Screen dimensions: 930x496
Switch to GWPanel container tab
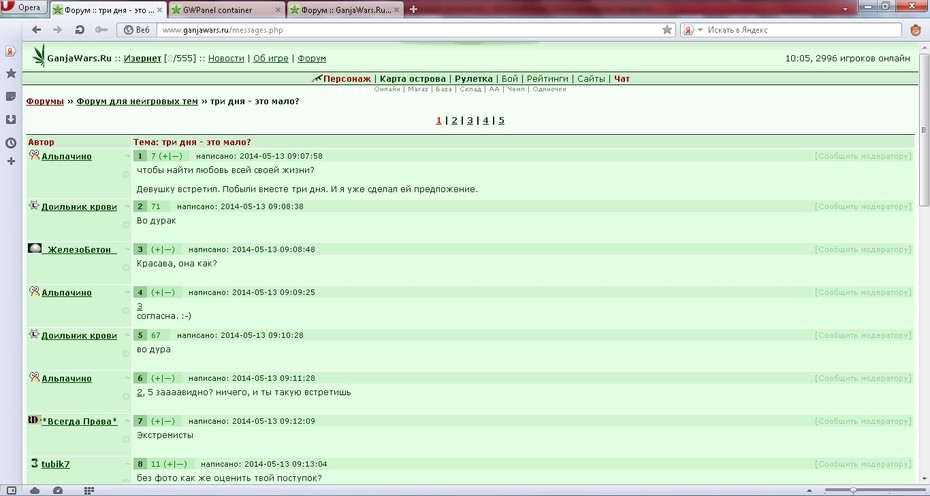tap(225, 9)
